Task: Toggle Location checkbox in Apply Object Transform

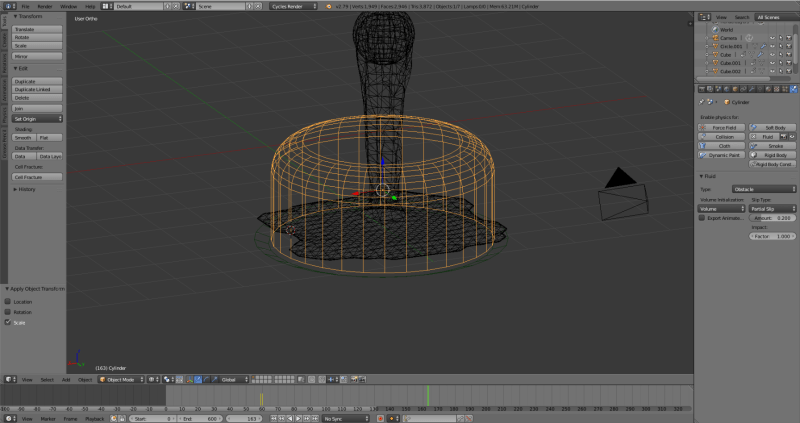Action: pos(8,302)
